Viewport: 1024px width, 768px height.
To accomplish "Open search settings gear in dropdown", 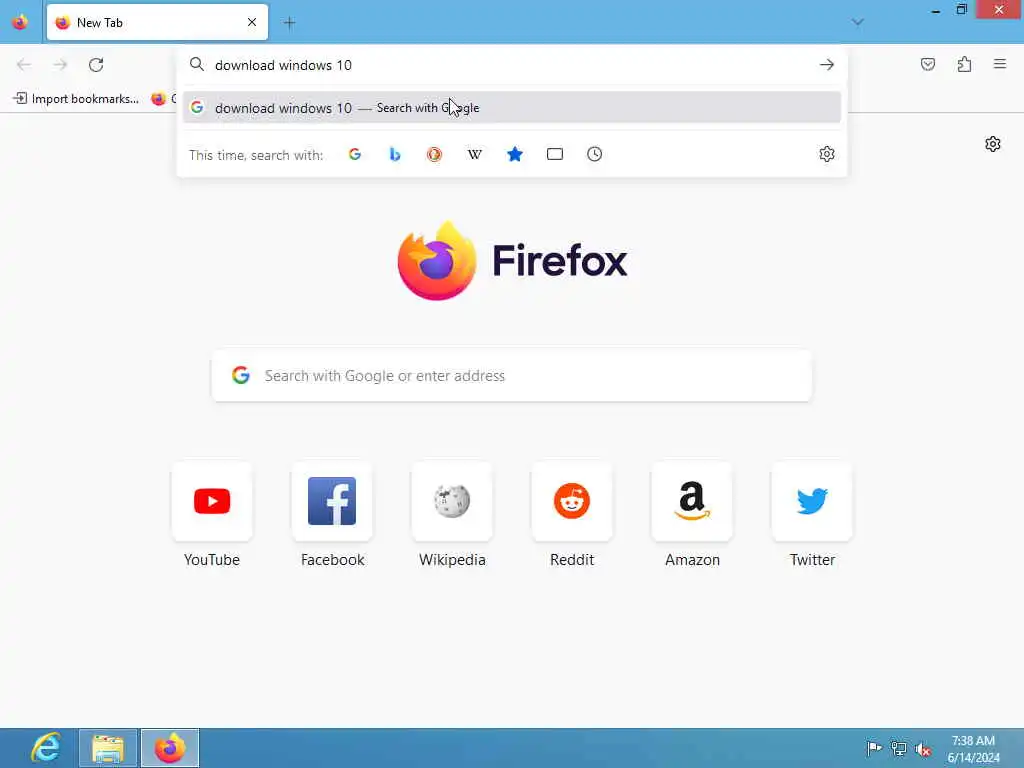I will click(827, 154).
